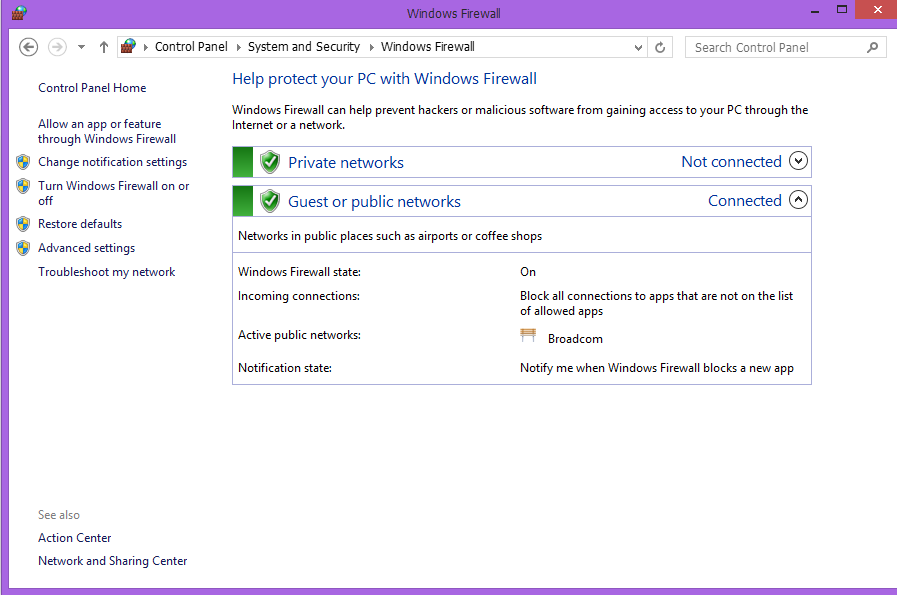Collapse the Guest or public networks chevron
This screenshot has height=595, width=897.
tap(798, 200)
